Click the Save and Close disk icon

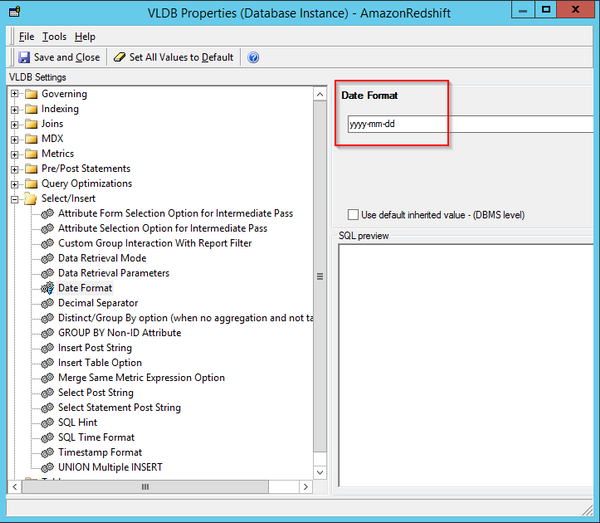(24, 58)
